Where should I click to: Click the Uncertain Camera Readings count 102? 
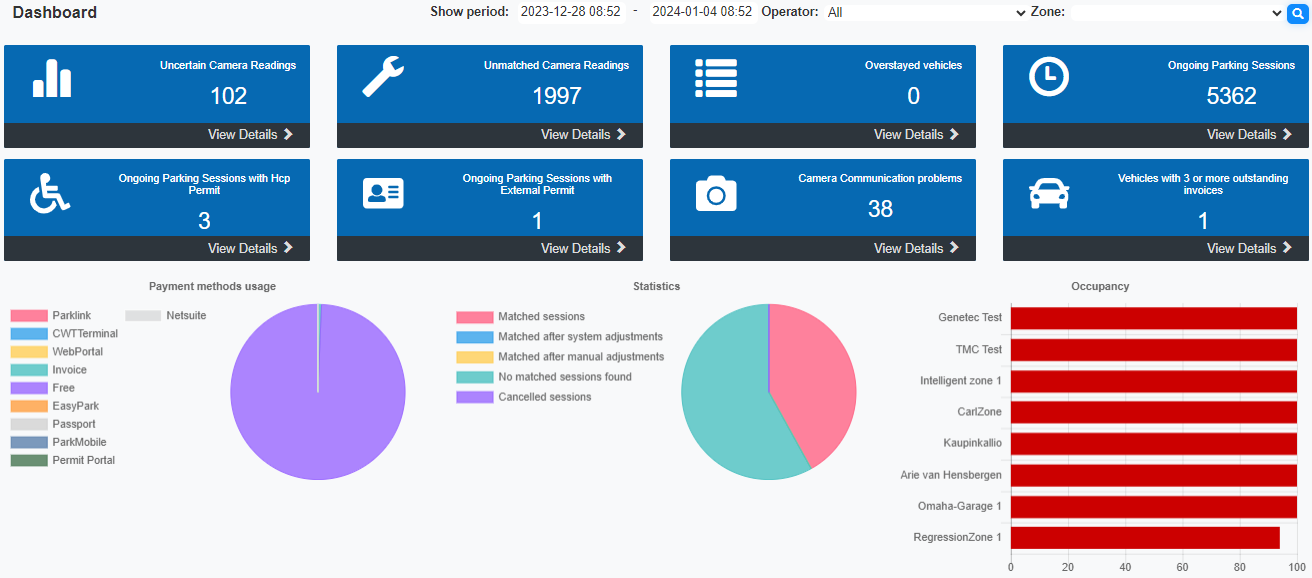pos(228,96)
